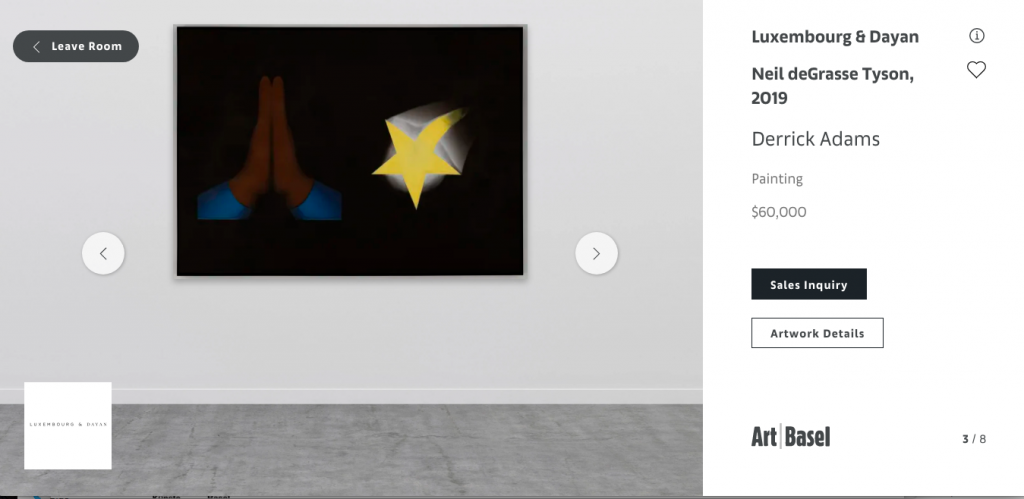Open the gallery info icon

[976, 36]
